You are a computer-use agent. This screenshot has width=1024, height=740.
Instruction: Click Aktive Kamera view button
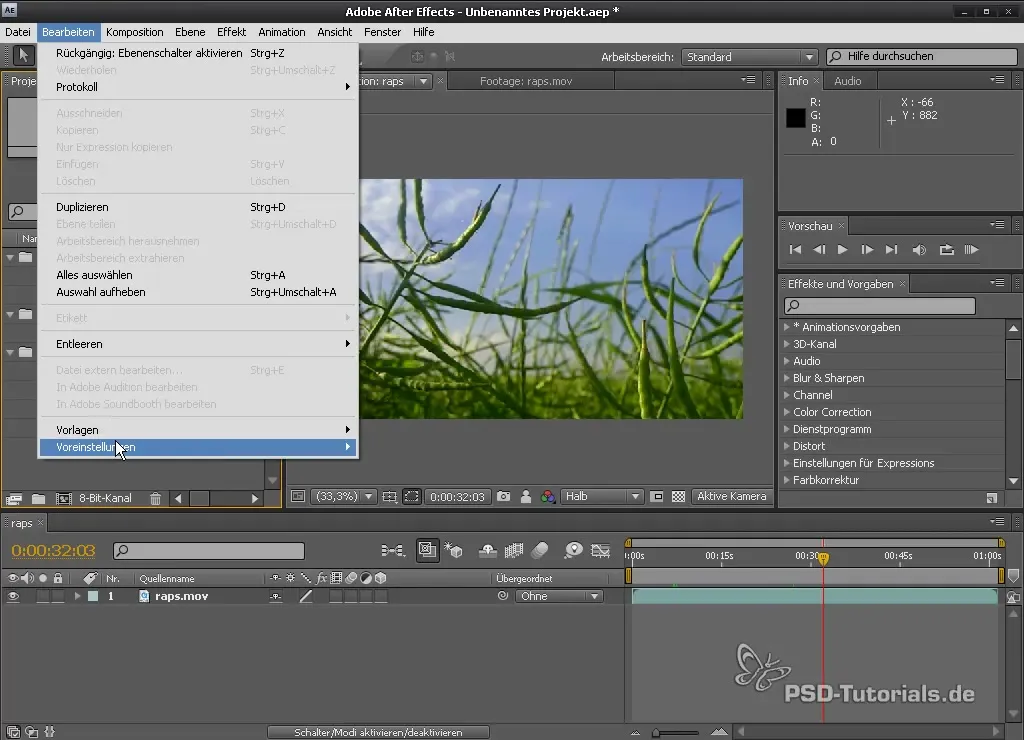click(731, 496)
